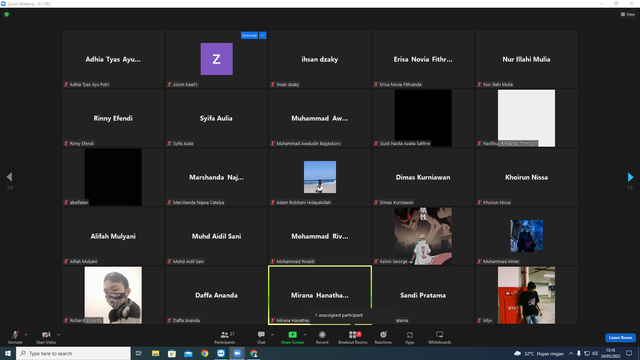Click Daffa Ananda participant tile
640x360 pixels.
(216, 295)
